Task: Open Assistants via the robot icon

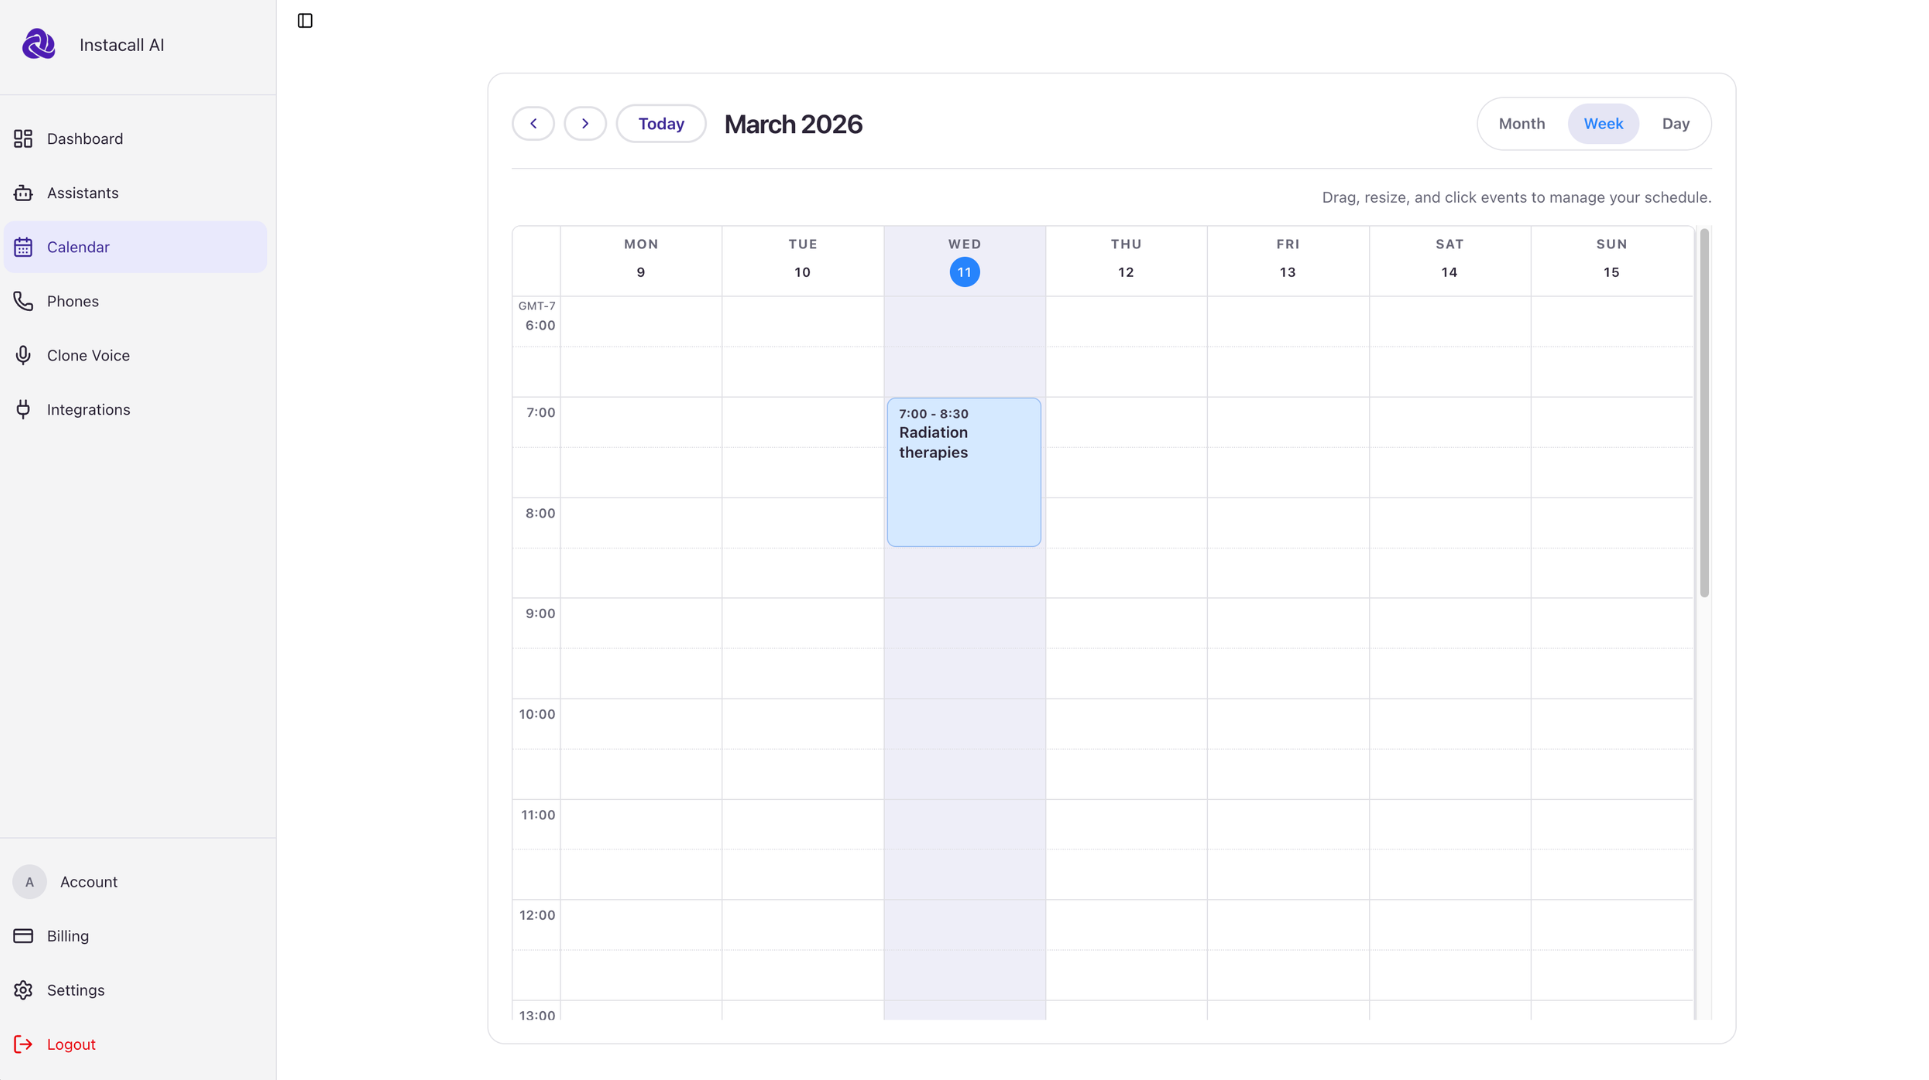Action: (23, 193)
